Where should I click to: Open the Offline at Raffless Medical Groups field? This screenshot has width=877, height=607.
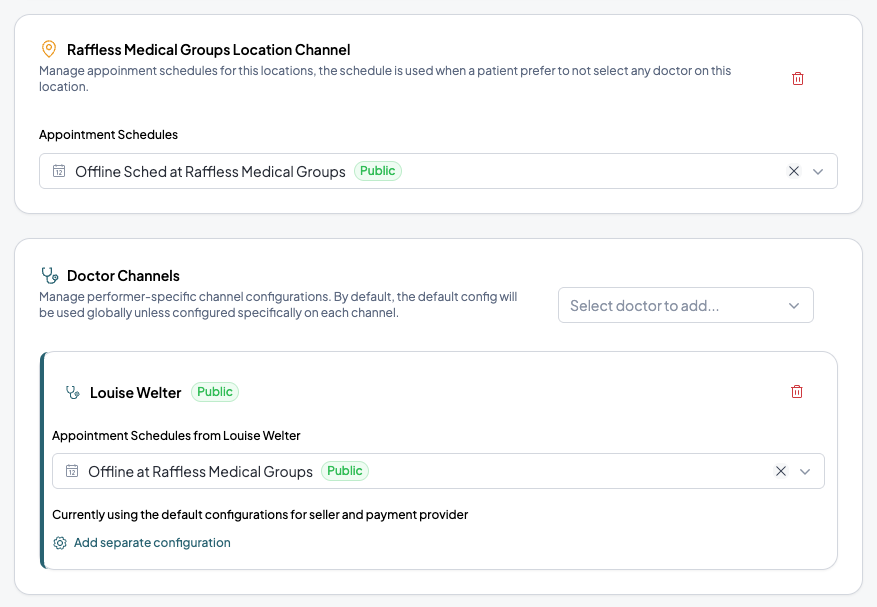click(438, 471)
